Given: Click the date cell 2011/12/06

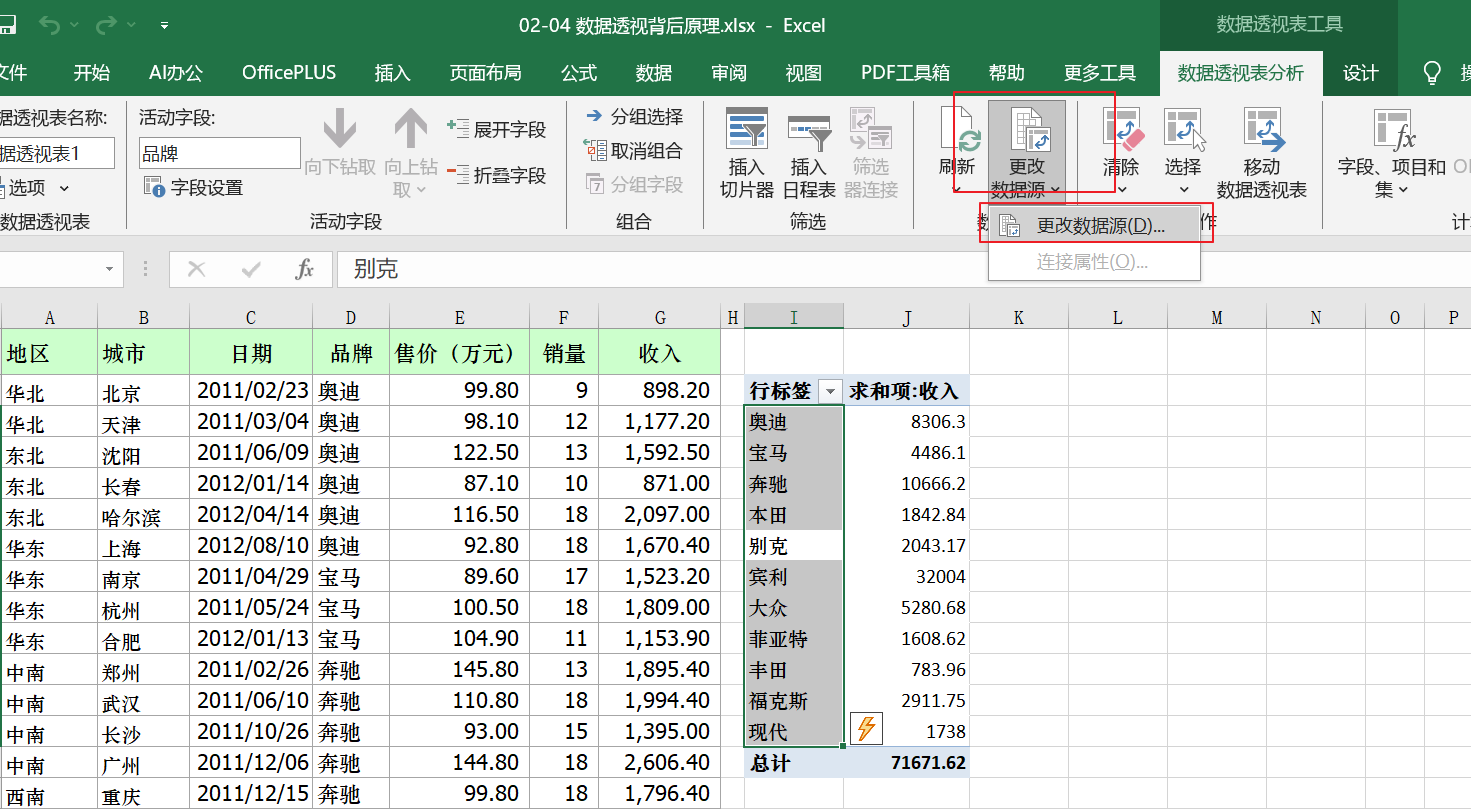Looking at the screenshot, I should tap(251, 764).
